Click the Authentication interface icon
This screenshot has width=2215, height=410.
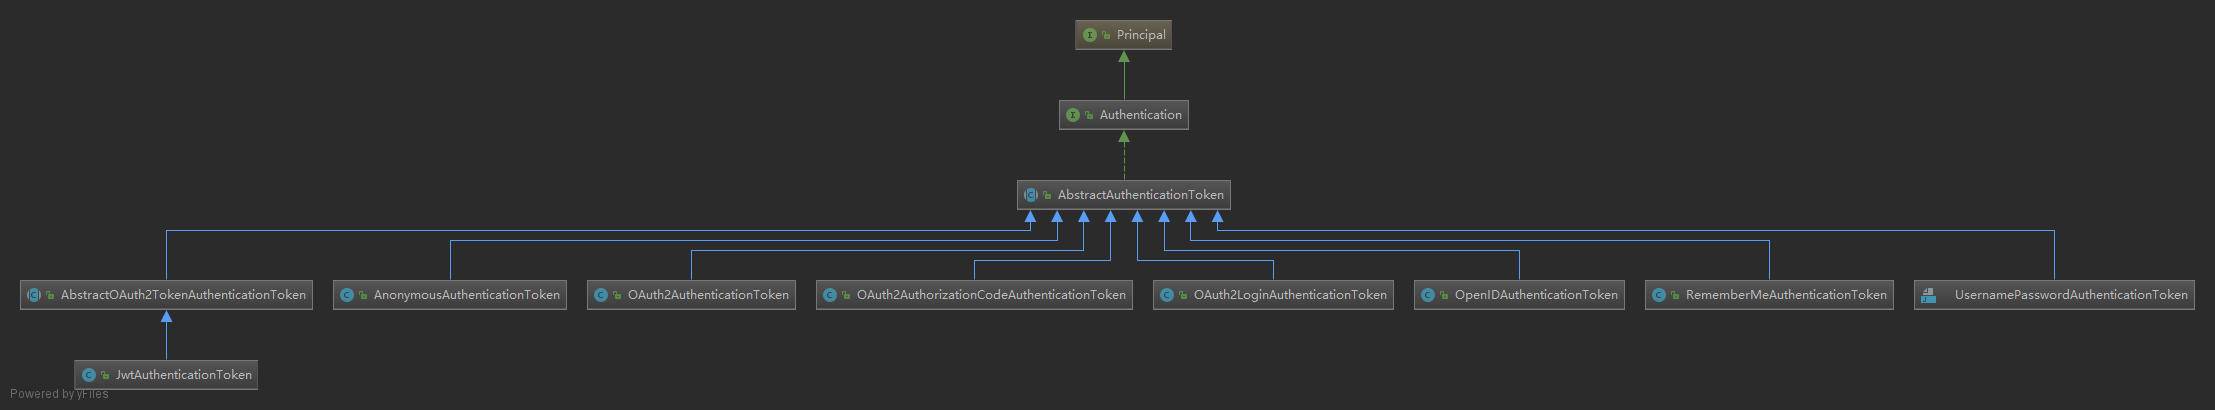pos(1073,115)
